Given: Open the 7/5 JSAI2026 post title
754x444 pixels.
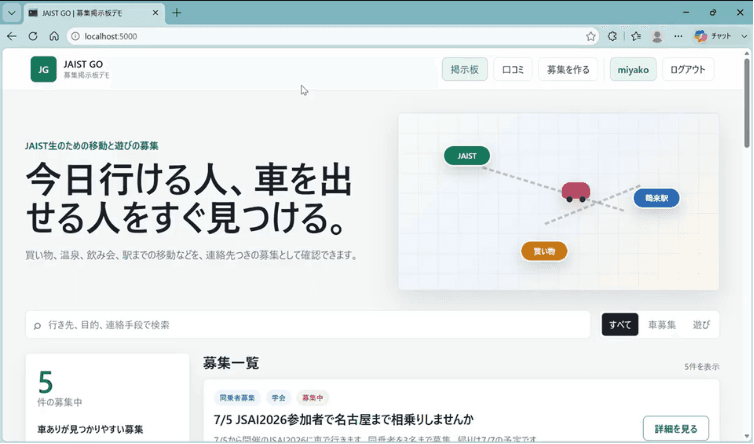Looking at the screenshot, I should pyautogui.click(x=343, y=419).
